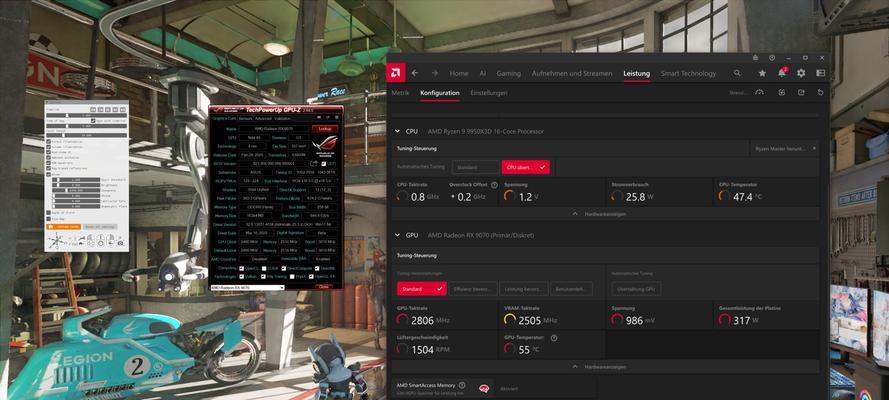Click the BIOS share icon in GPU-Z
Image resolution: width=889 pixels, height=400 pixels.
click(x=314, y=163)
